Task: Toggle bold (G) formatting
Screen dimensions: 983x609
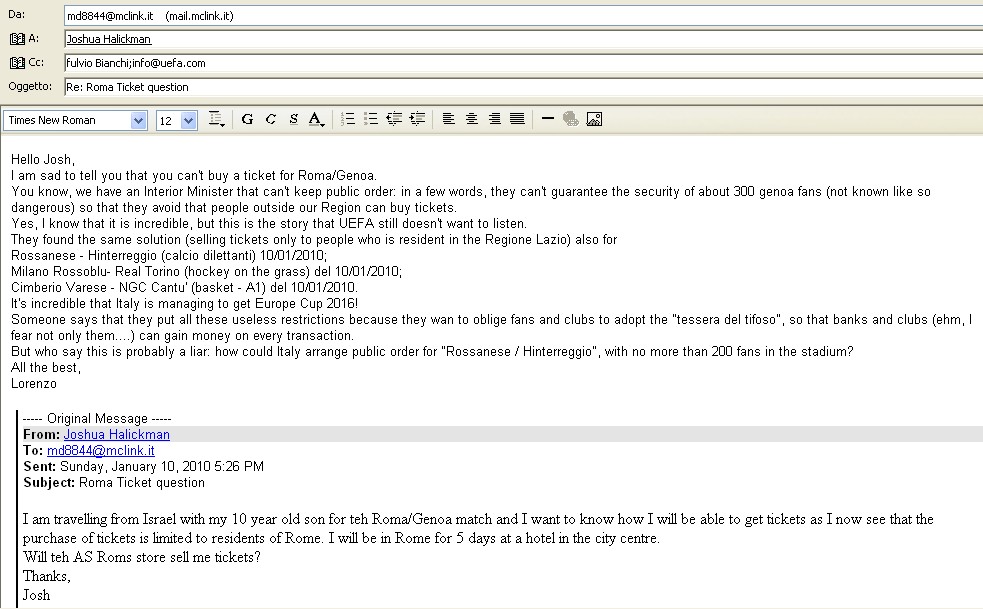Action: (x=247, y=119)
